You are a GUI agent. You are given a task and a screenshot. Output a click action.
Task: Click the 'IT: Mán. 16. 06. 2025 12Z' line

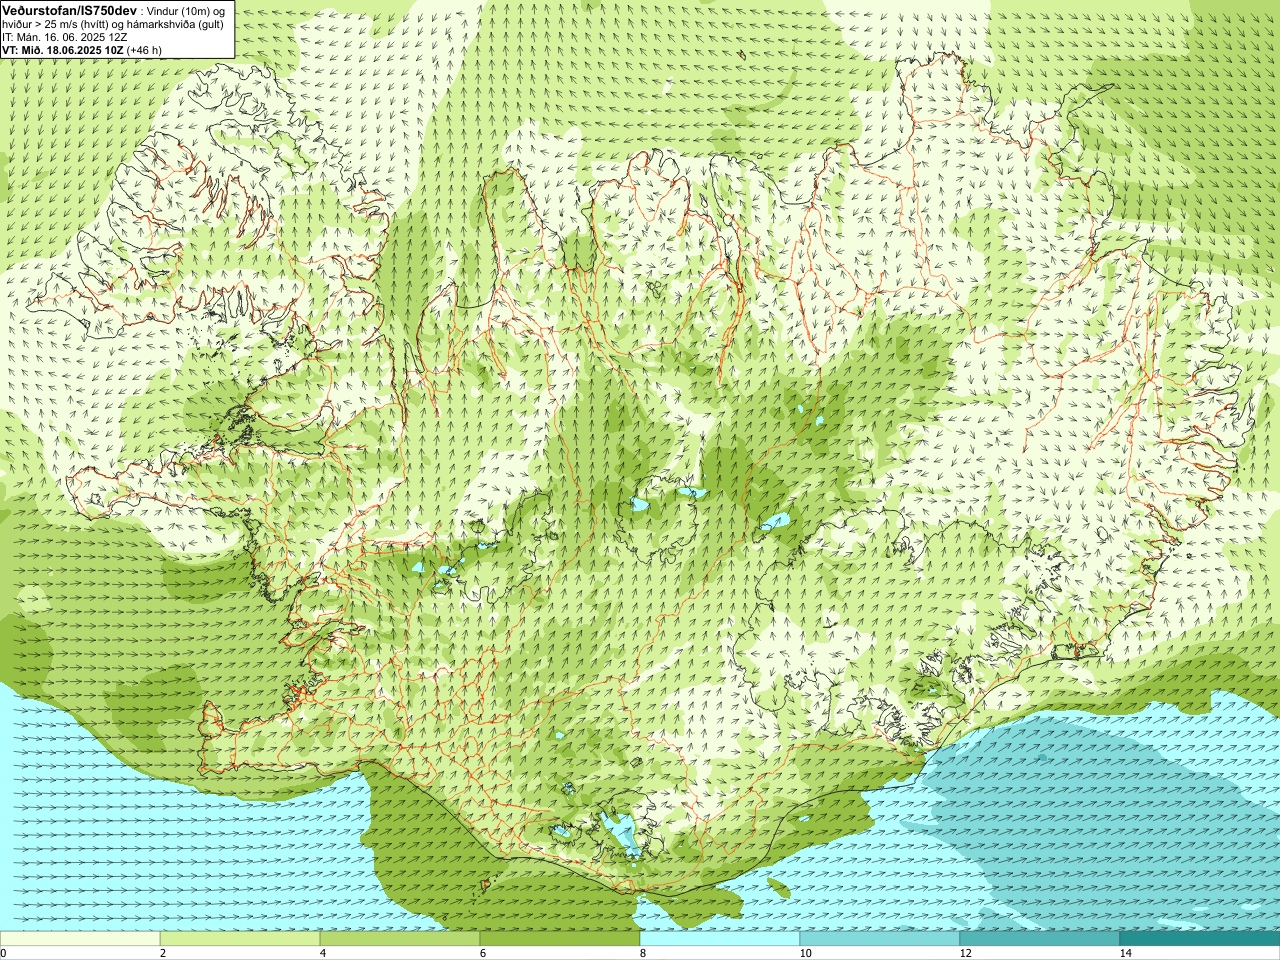(65, 36)
